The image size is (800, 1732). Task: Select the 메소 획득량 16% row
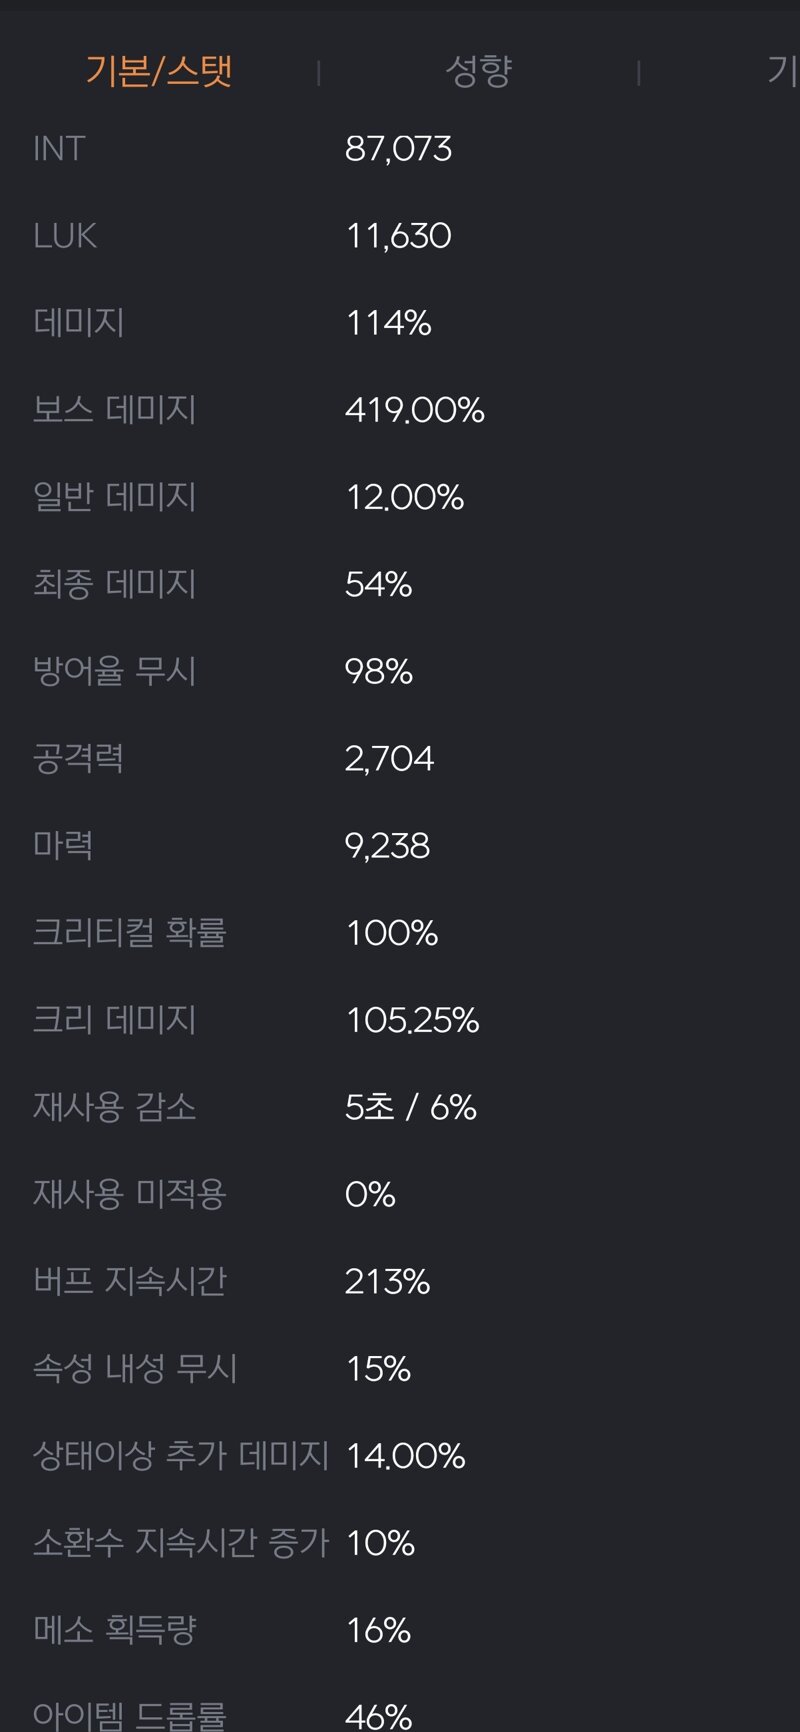(x=400, y=1631)
